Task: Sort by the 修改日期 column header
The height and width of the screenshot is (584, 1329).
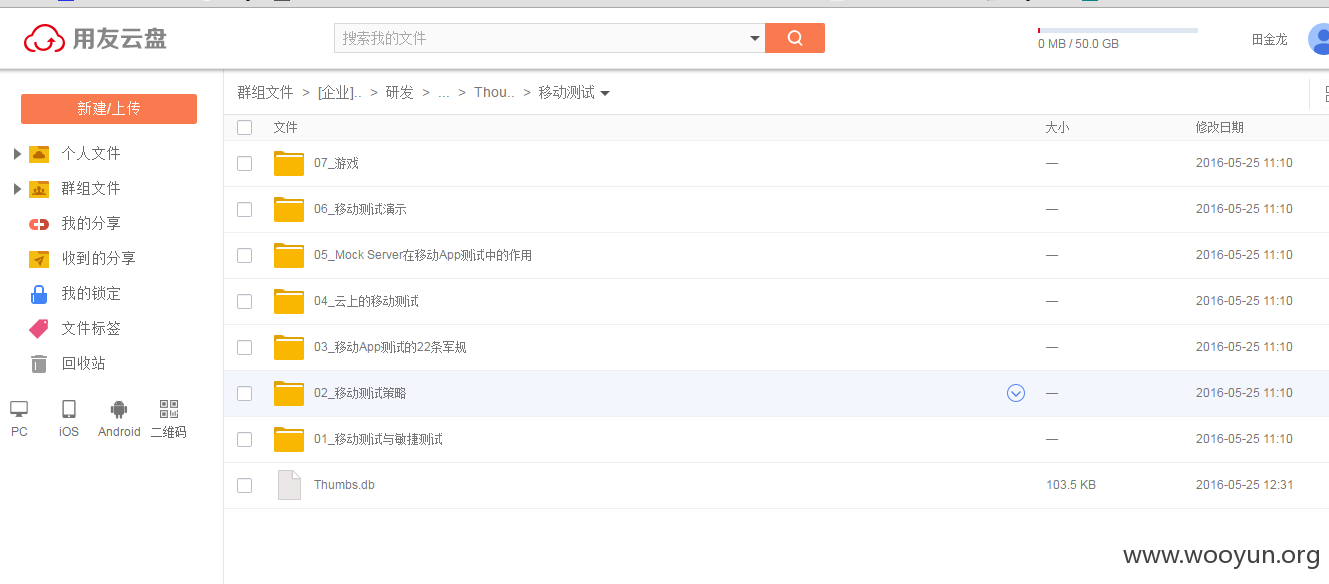Action: [x=1220, y=127]
